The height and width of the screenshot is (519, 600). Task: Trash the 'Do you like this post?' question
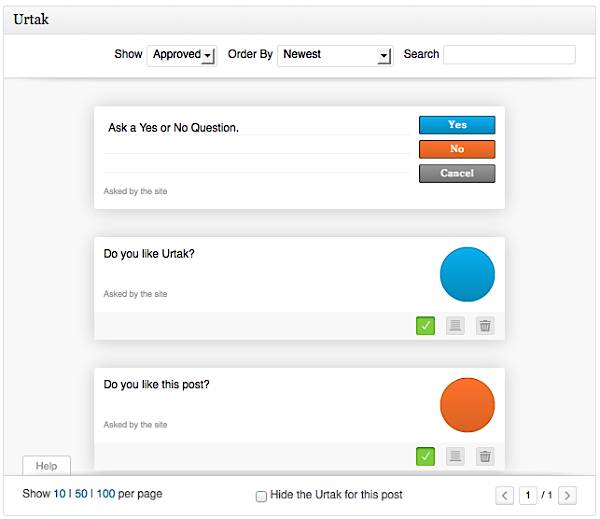pos(485,457)
